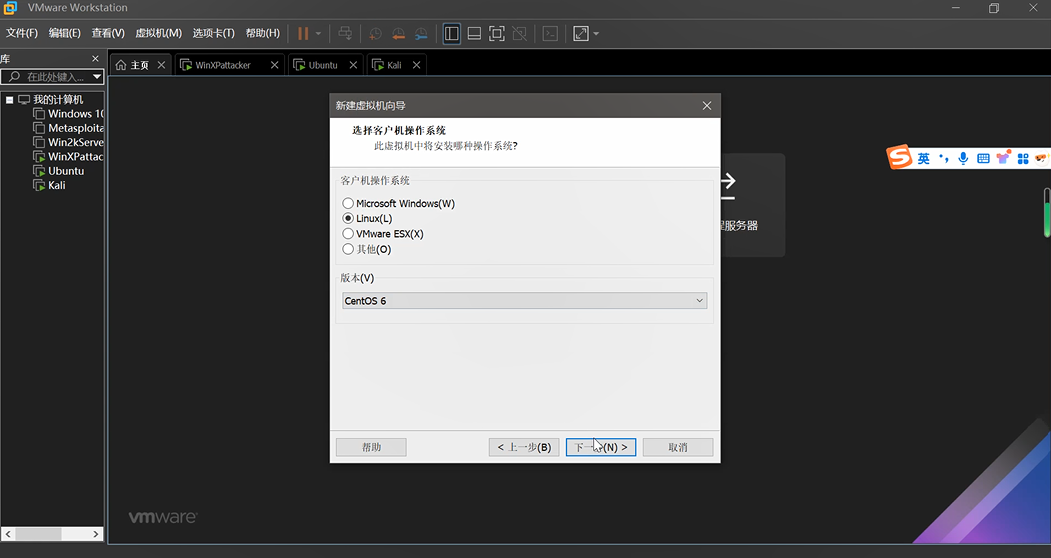Toggle the thumbnail bar view icon

474,34
